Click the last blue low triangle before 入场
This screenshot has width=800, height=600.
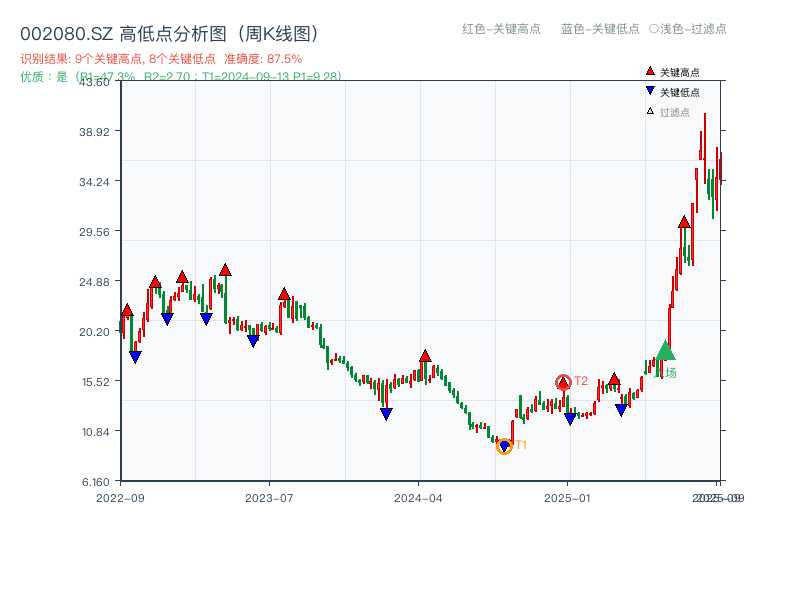621,410
